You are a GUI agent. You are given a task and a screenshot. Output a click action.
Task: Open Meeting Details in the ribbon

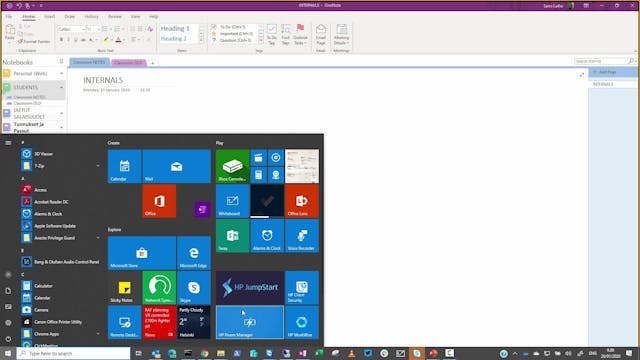tap(341, 34)
